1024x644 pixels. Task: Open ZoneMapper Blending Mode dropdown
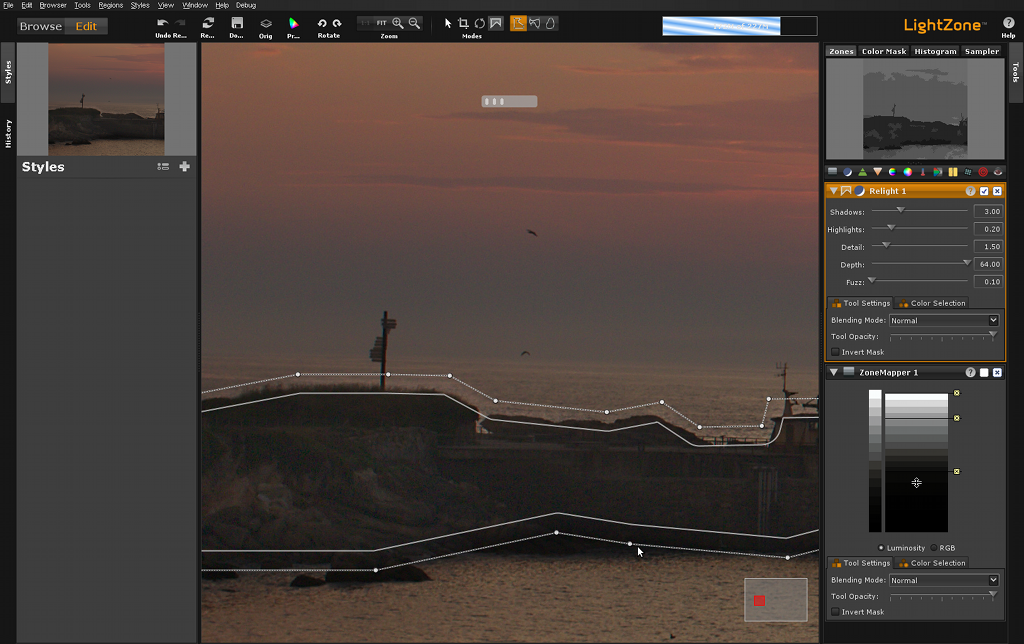944,580
